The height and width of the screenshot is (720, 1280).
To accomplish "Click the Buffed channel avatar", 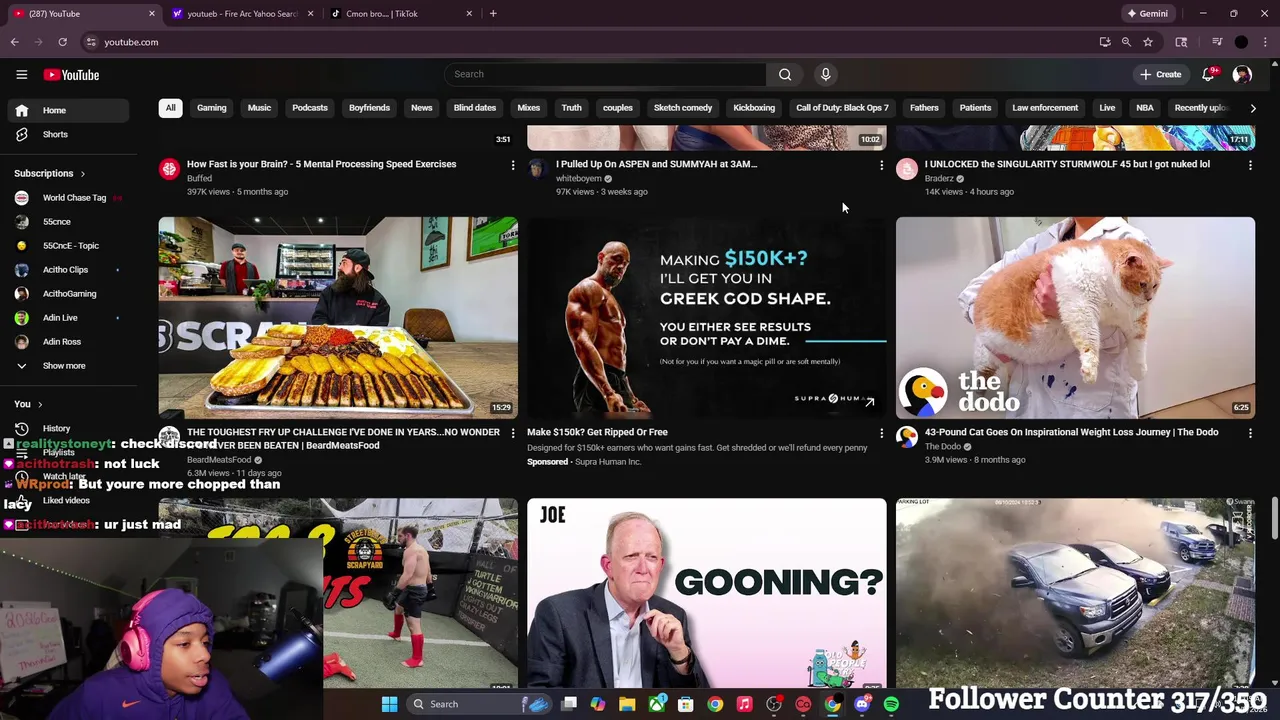I will [169, 169].
